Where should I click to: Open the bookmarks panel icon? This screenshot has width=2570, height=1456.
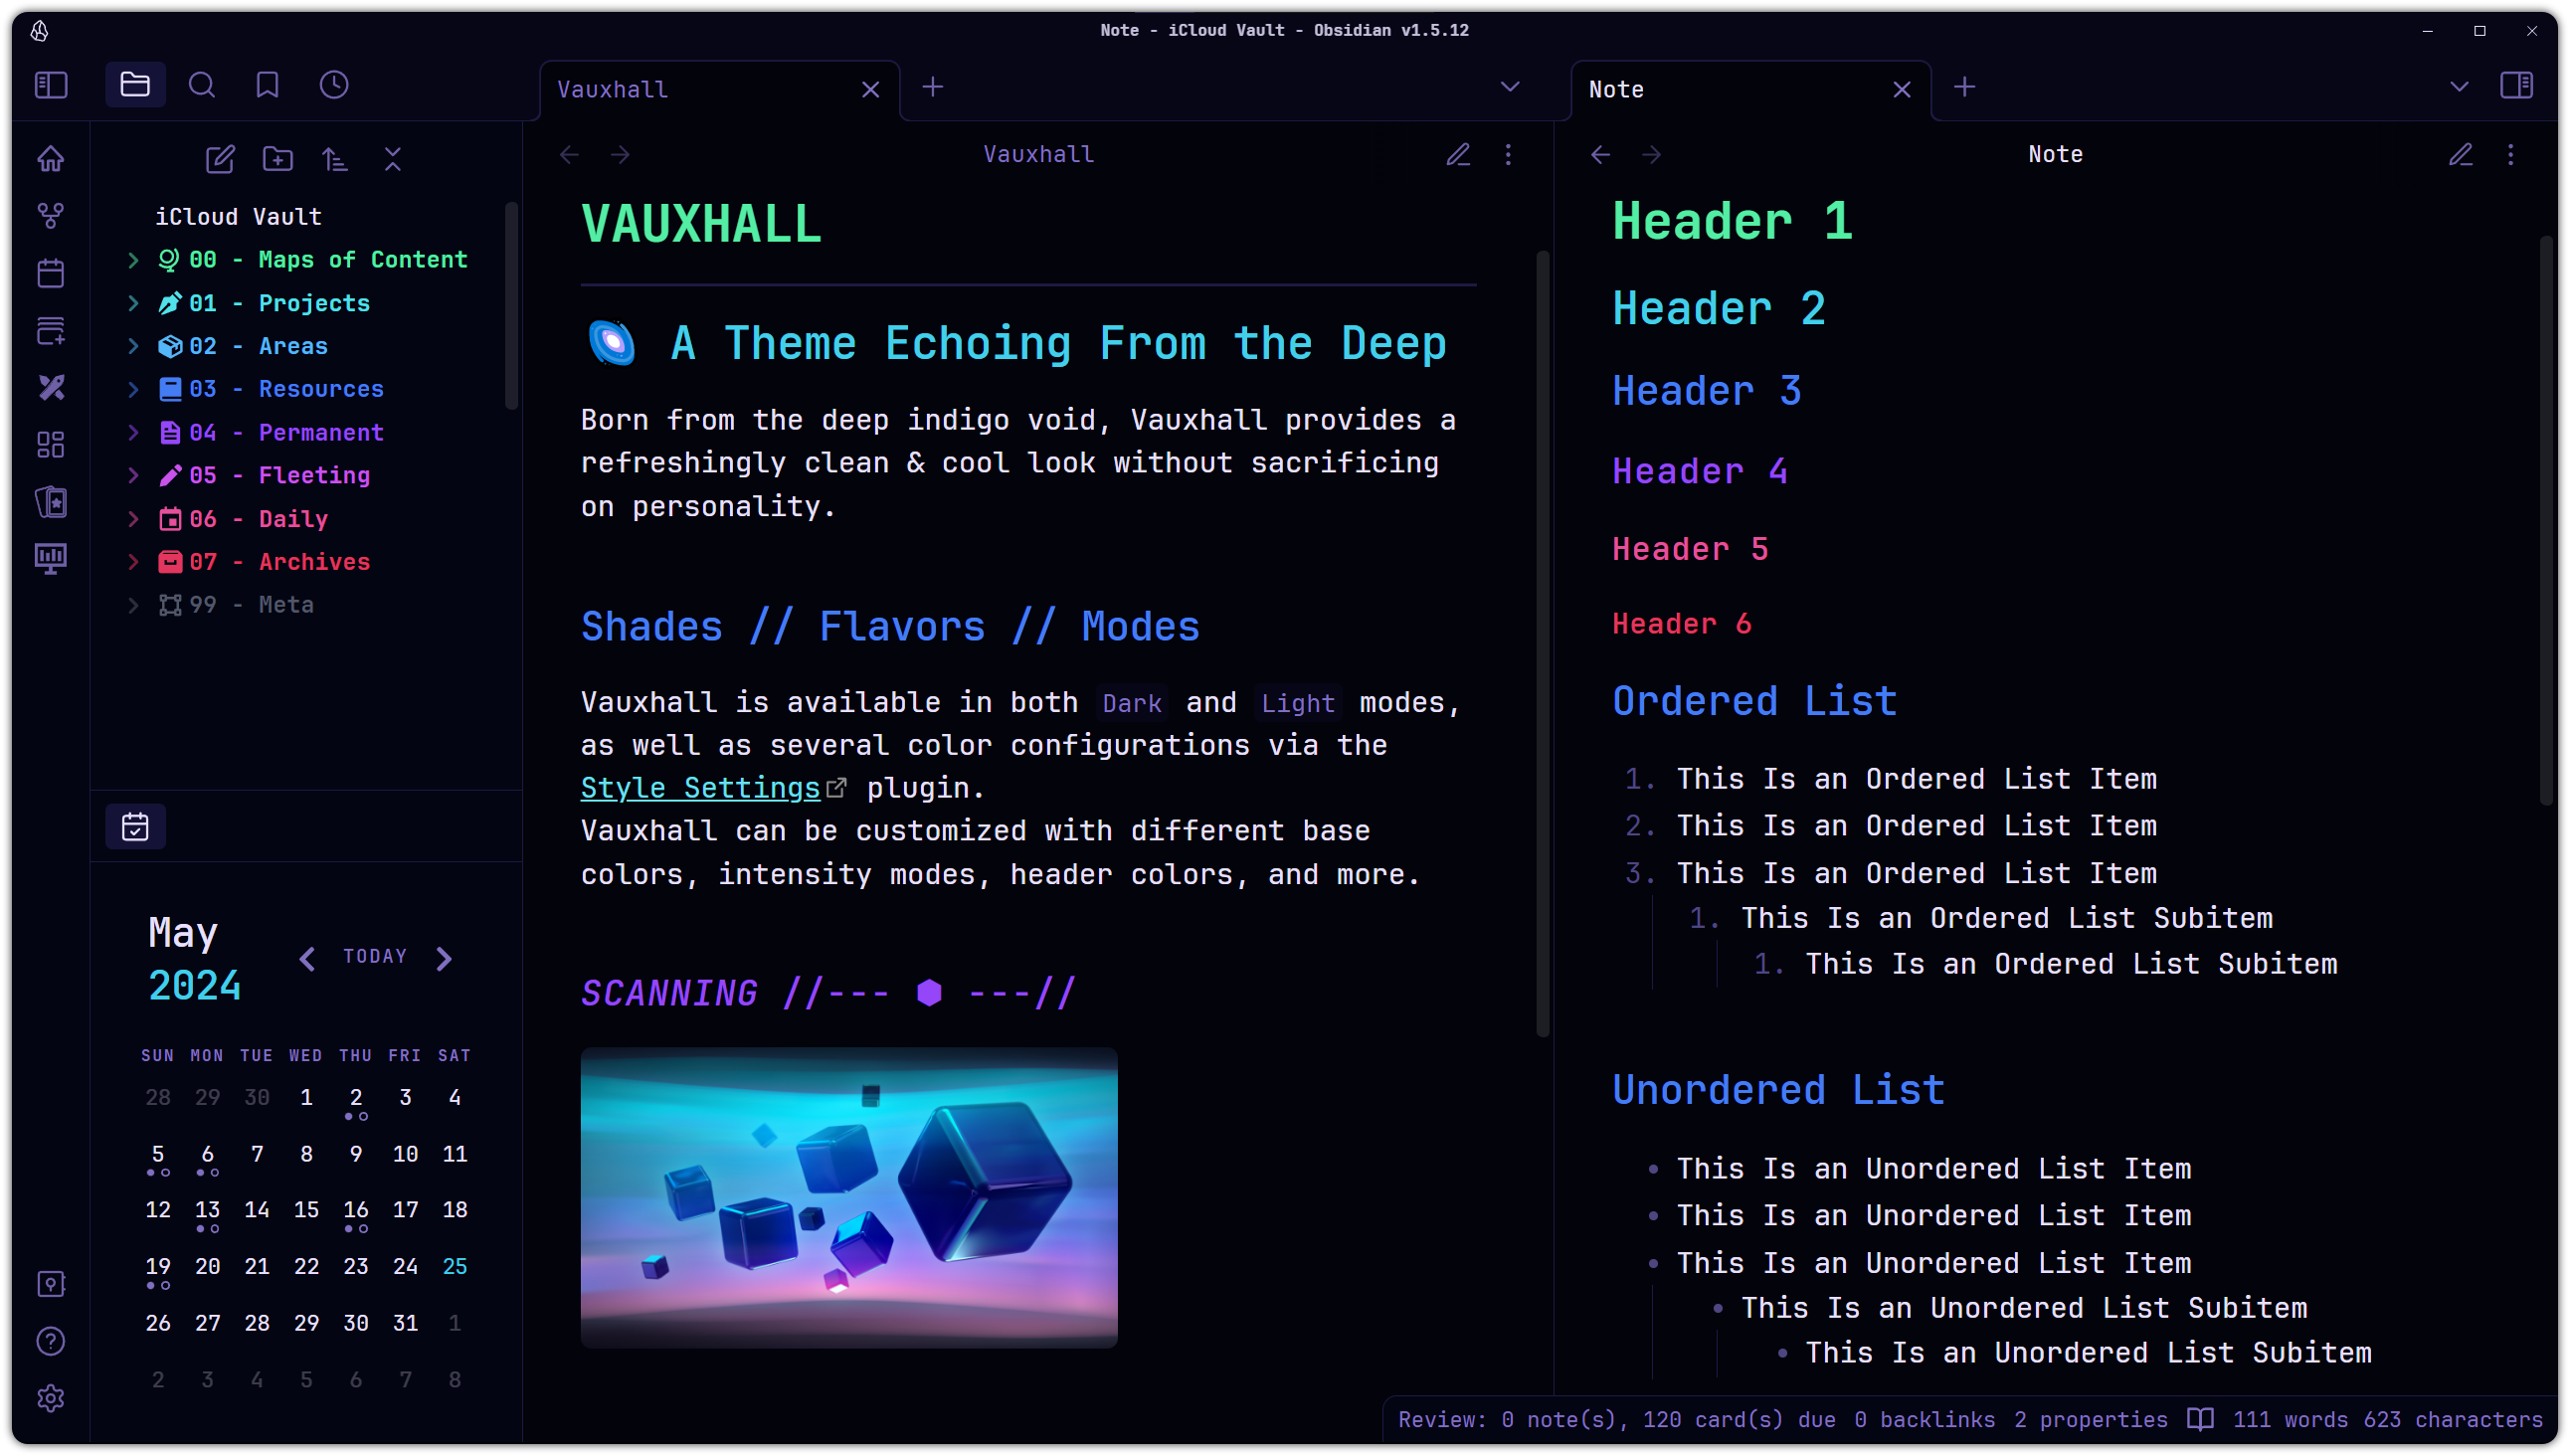[x=267, y=85]
